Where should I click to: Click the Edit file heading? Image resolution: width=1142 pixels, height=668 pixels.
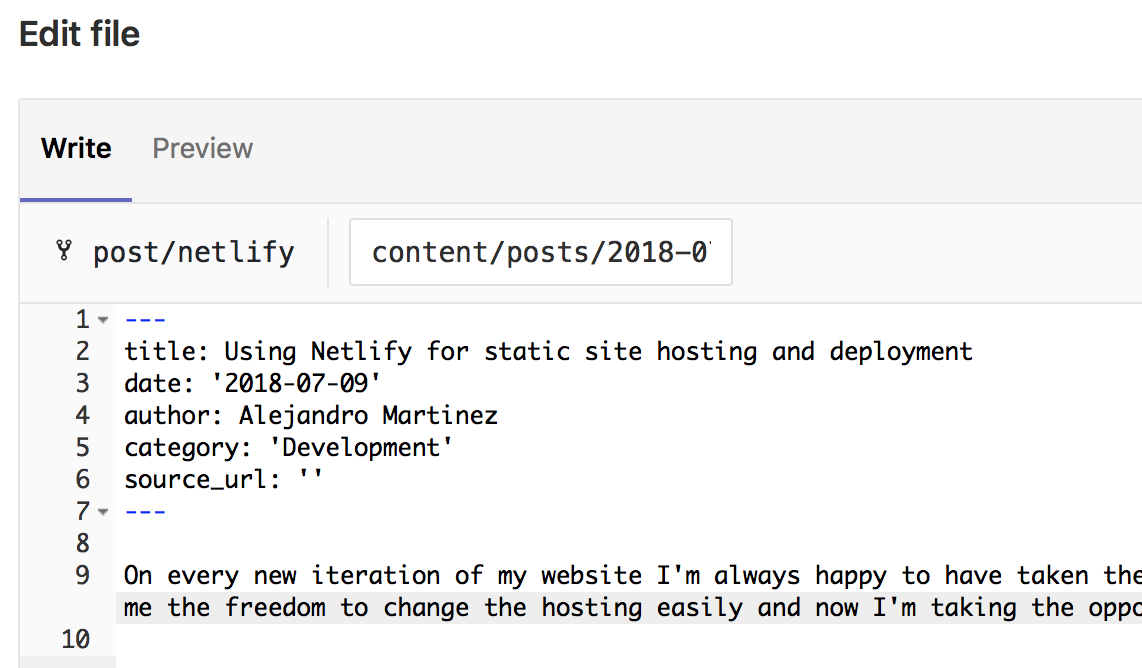pyautogui.click(x=79, y=33)
